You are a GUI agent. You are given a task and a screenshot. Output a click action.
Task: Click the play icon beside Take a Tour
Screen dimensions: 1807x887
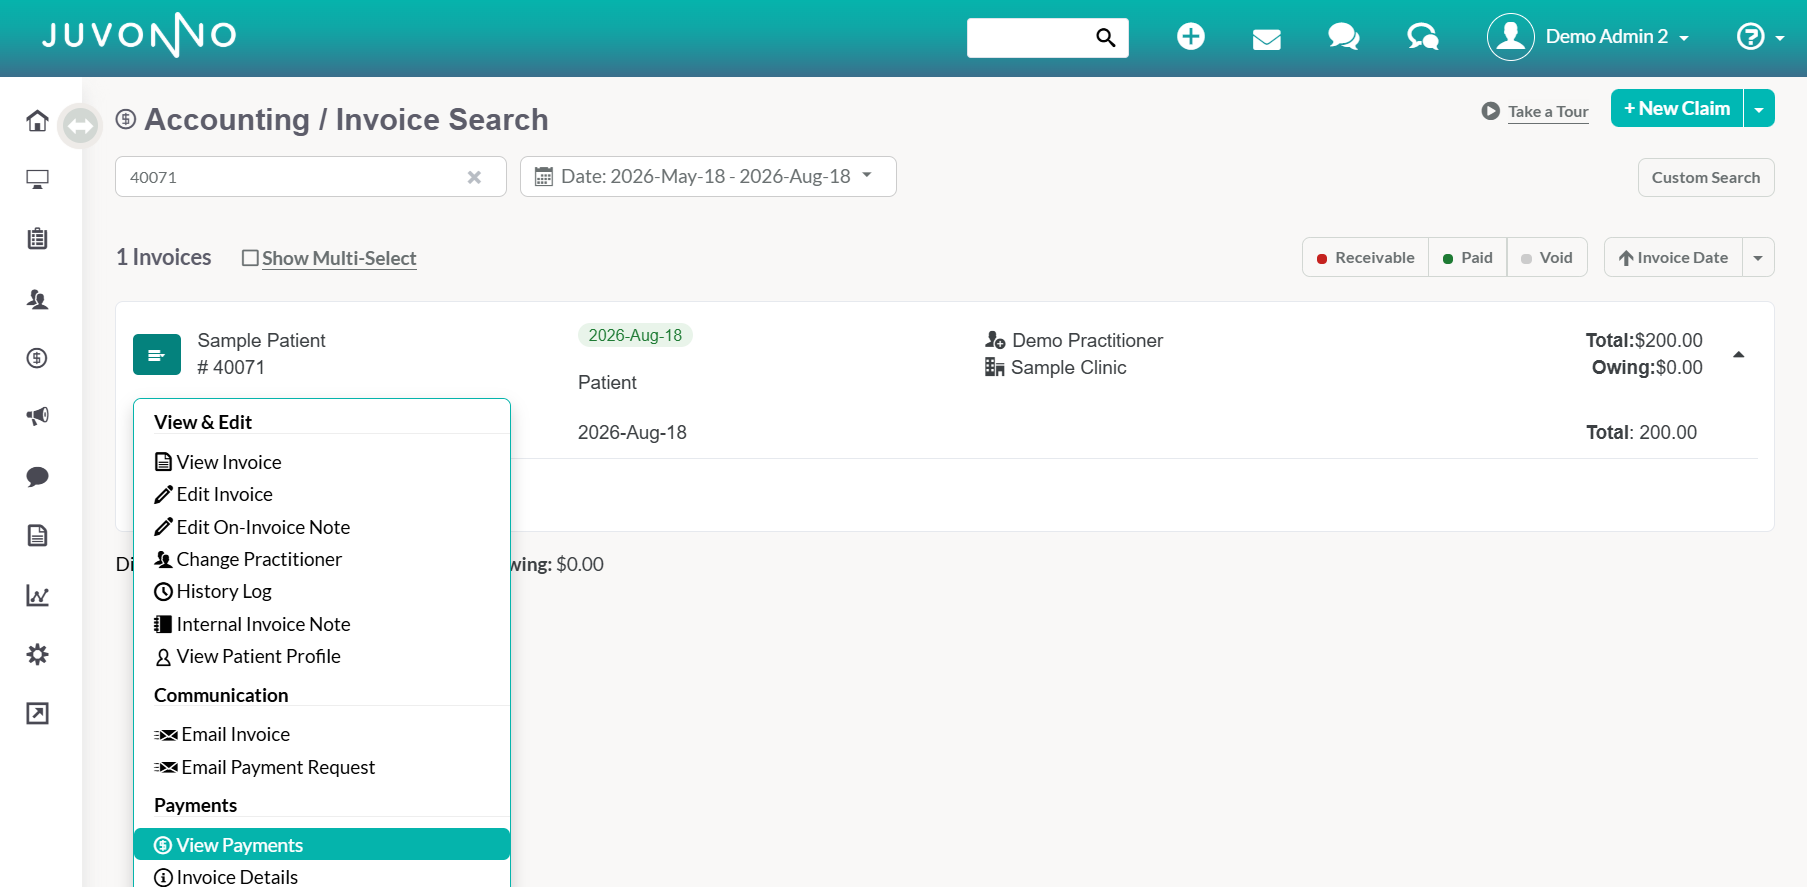(x=1491, y=111)
